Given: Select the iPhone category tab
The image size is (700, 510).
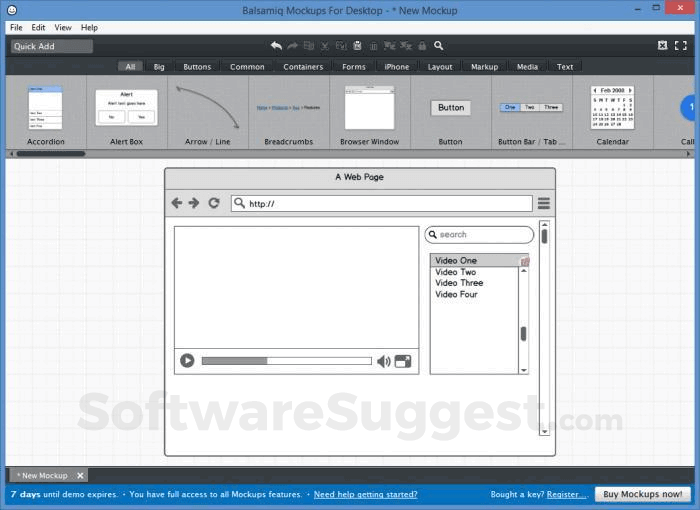Looking at the screenshot, I should click(x=397, y=67).
